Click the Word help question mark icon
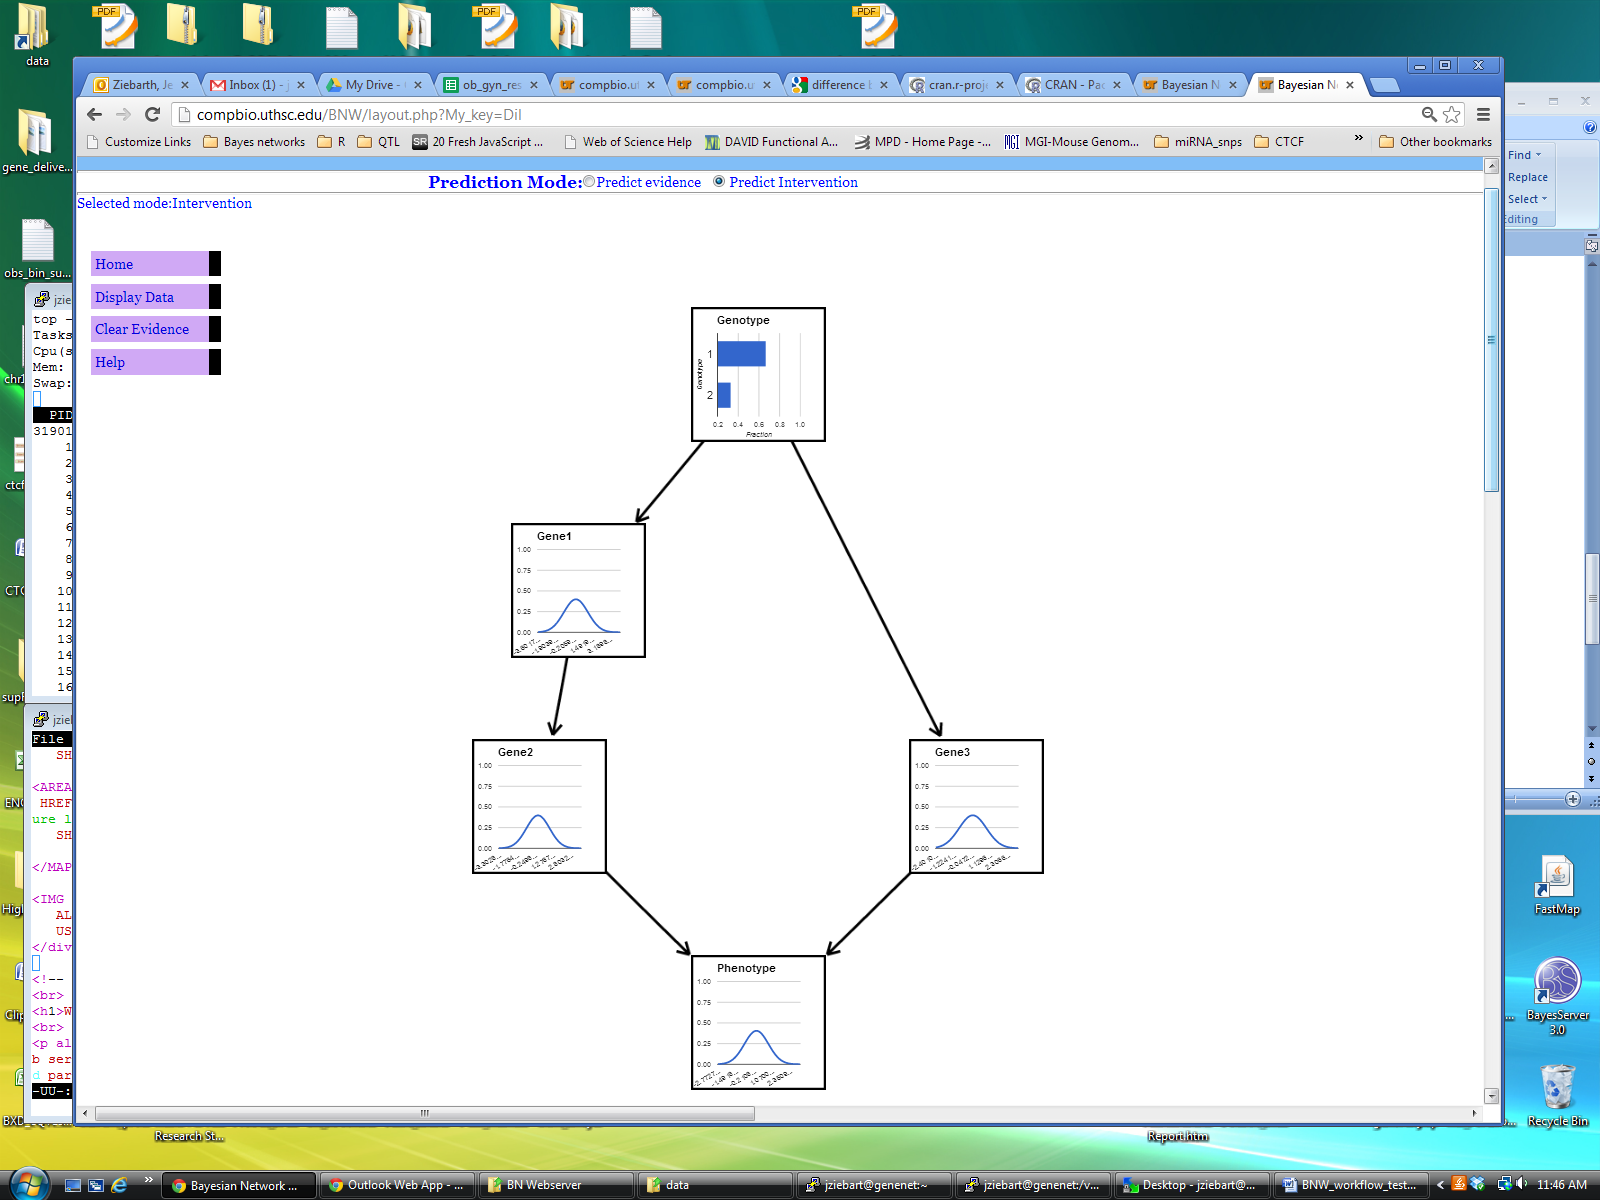 click(1590, 127)
